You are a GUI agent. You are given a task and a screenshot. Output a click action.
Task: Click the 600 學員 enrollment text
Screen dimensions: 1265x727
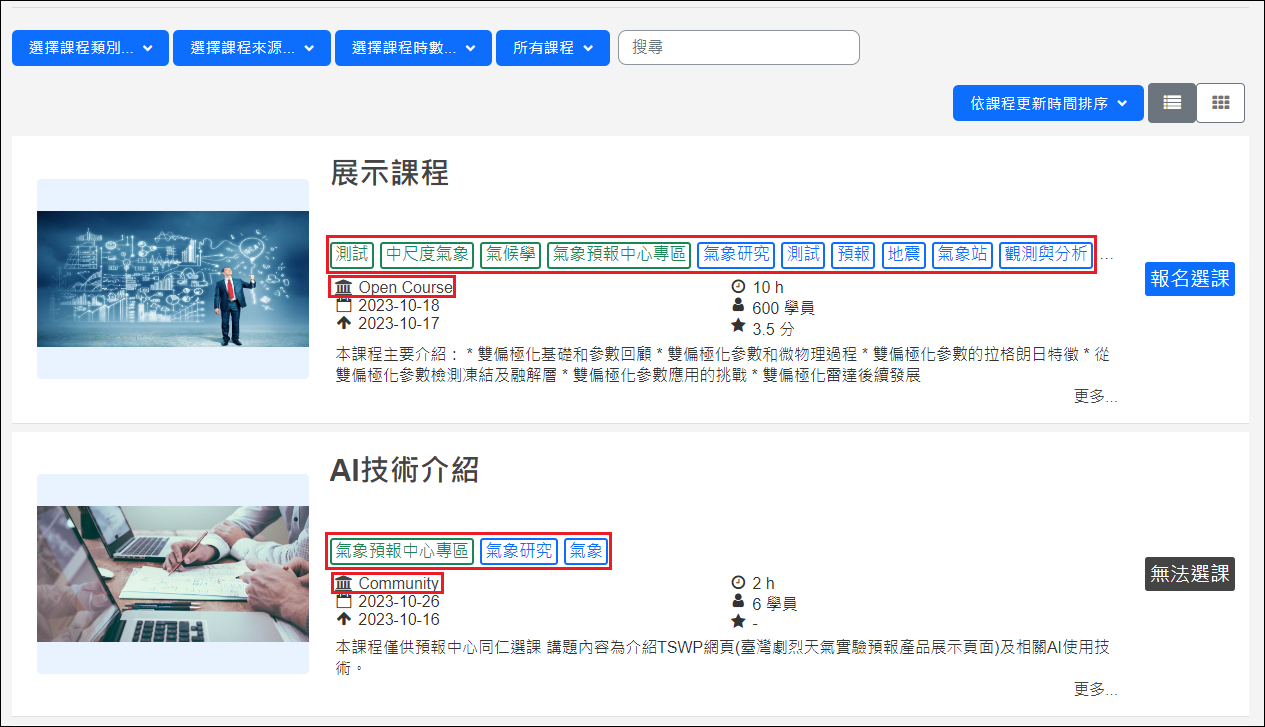[x=783, y=308]
